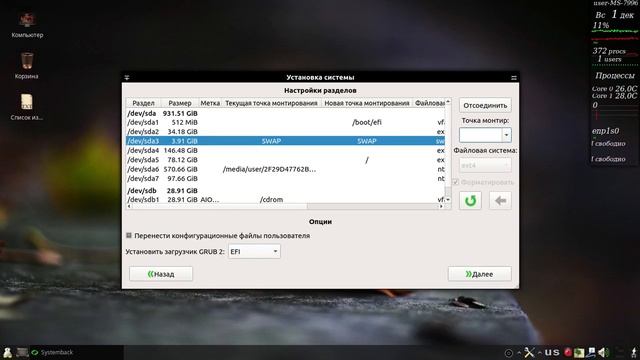Image resolution: width=640 pixels, height=360 pixels.
Task: Click the Раздел column header
Action: (143, 103)
